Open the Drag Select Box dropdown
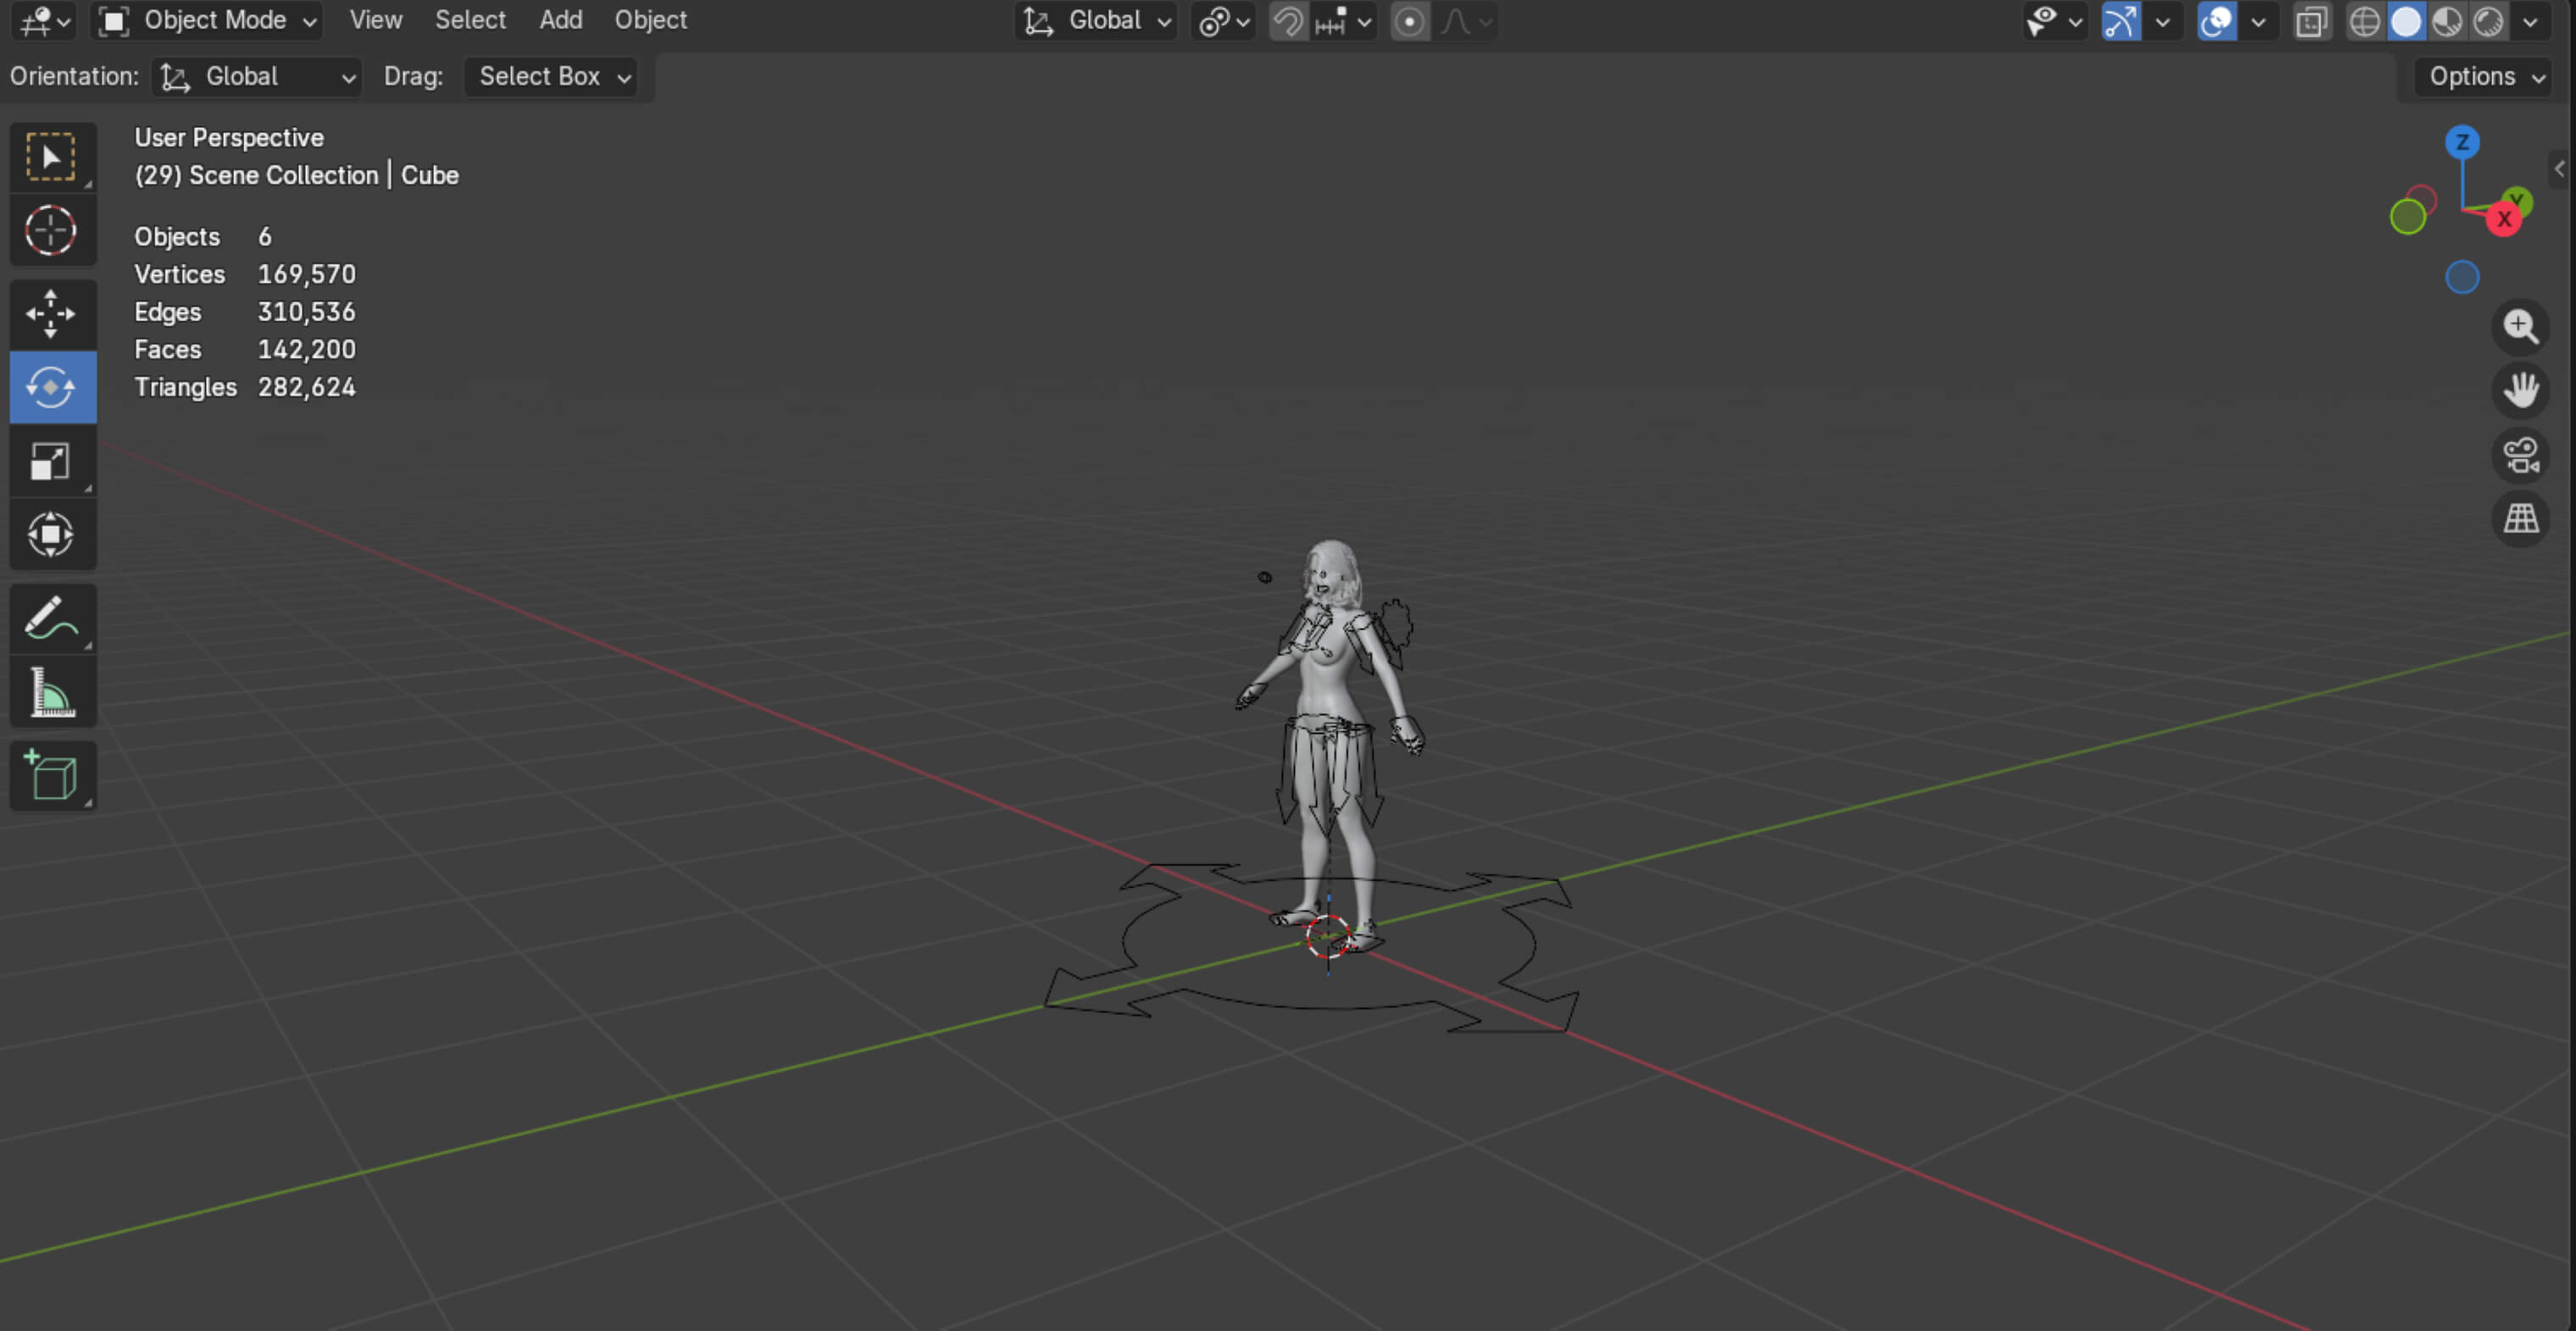The height and width of the screenshot is (1331, 2576). coord(551,77)
